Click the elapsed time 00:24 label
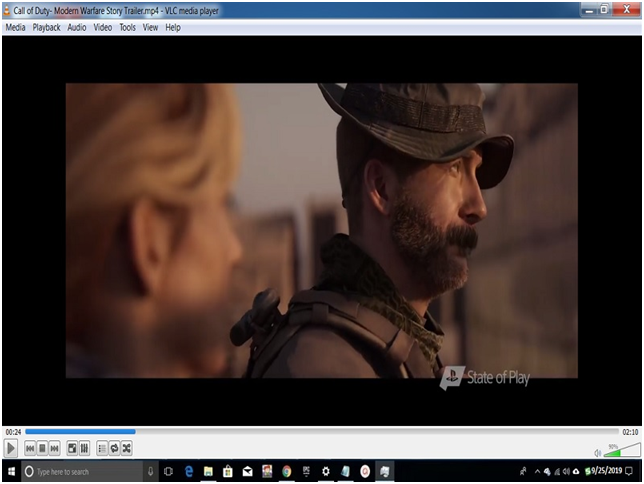Screen dimensions: 644x484 (x=13, y=432)
